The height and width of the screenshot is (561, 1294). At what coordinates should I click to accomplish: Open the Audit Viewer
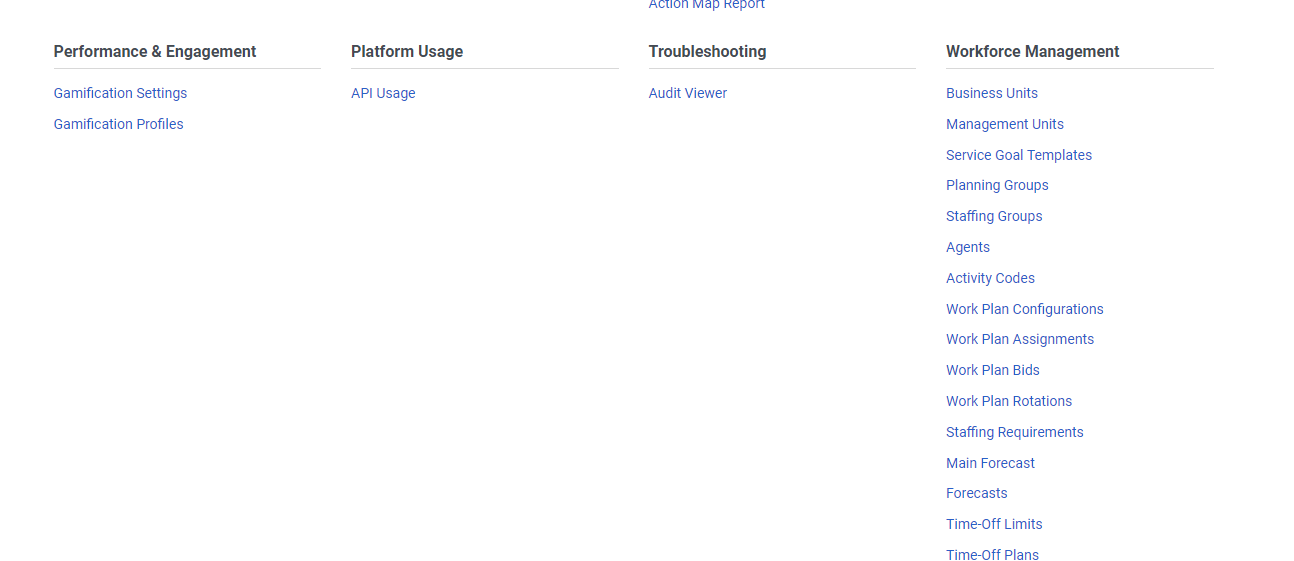687,93
